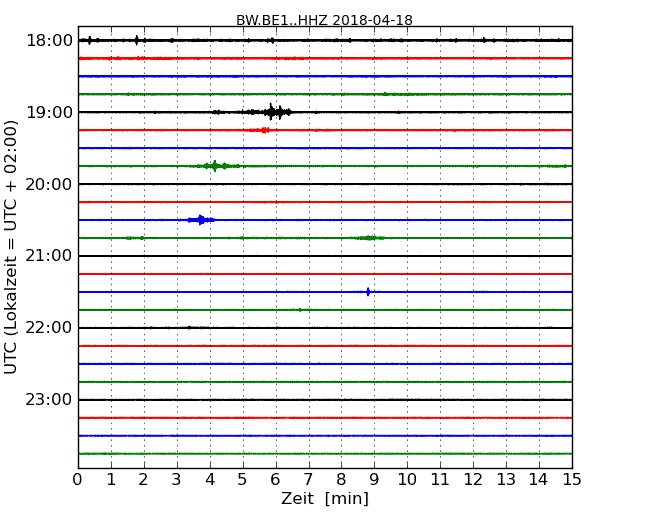Click x-axis tick label 15

tap(572, 479)
